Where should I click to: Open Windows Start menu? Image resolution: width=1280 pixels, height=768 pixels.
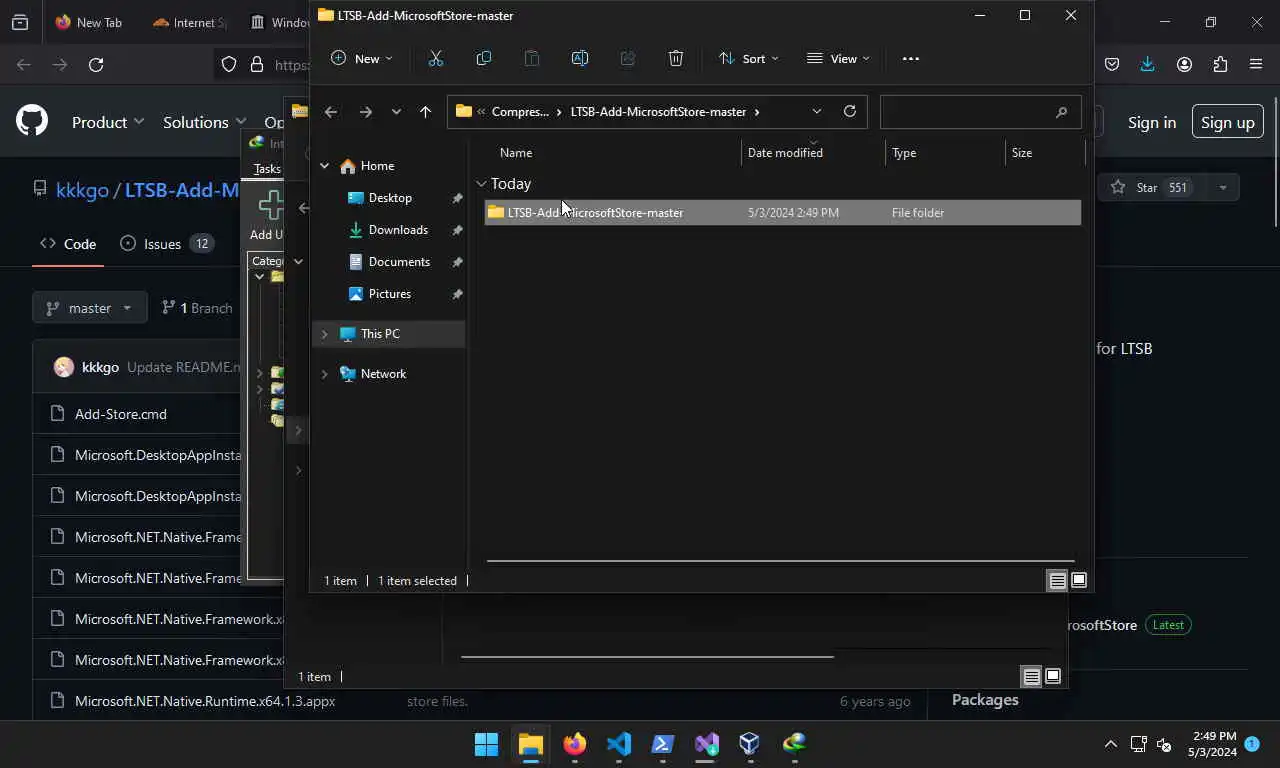point(486,744)
